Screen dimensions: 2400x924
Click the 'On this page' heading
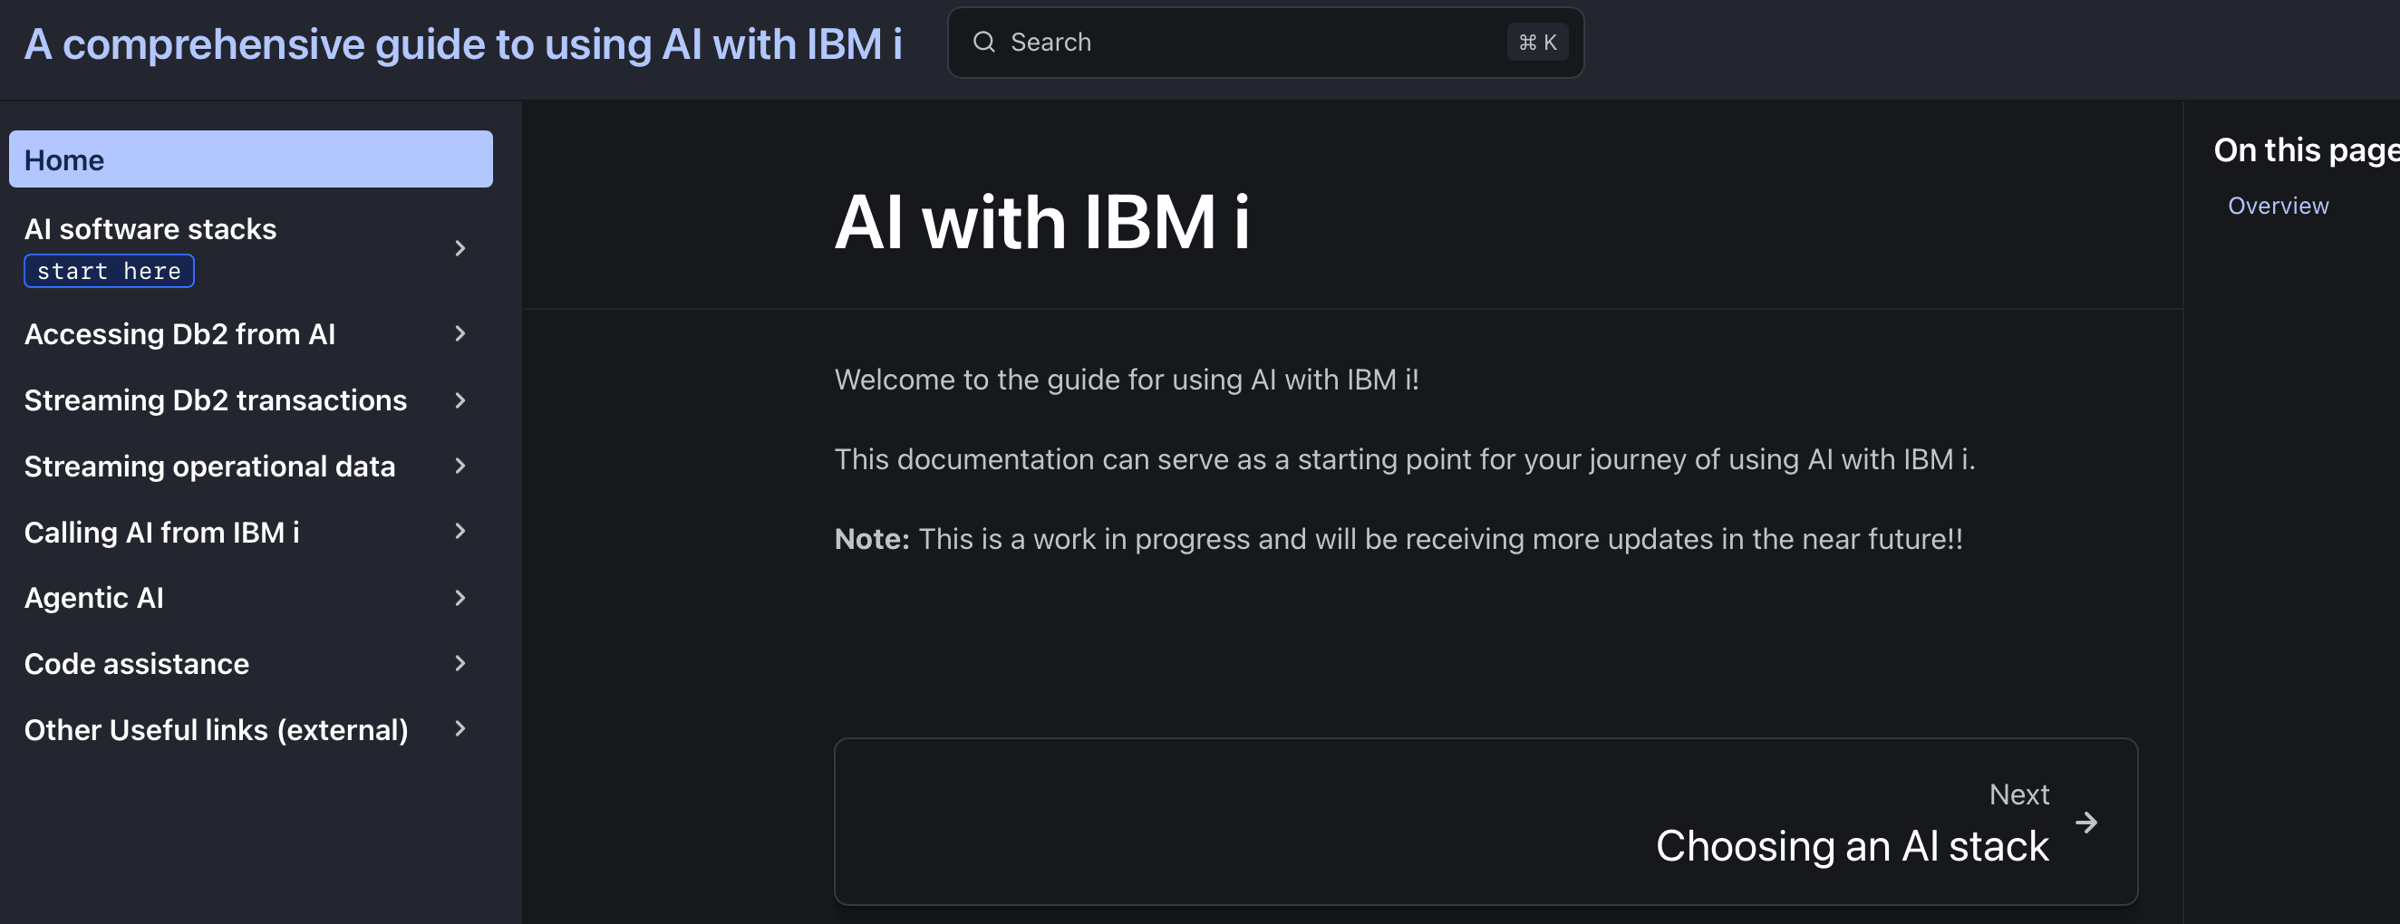tap(2306, 150)
